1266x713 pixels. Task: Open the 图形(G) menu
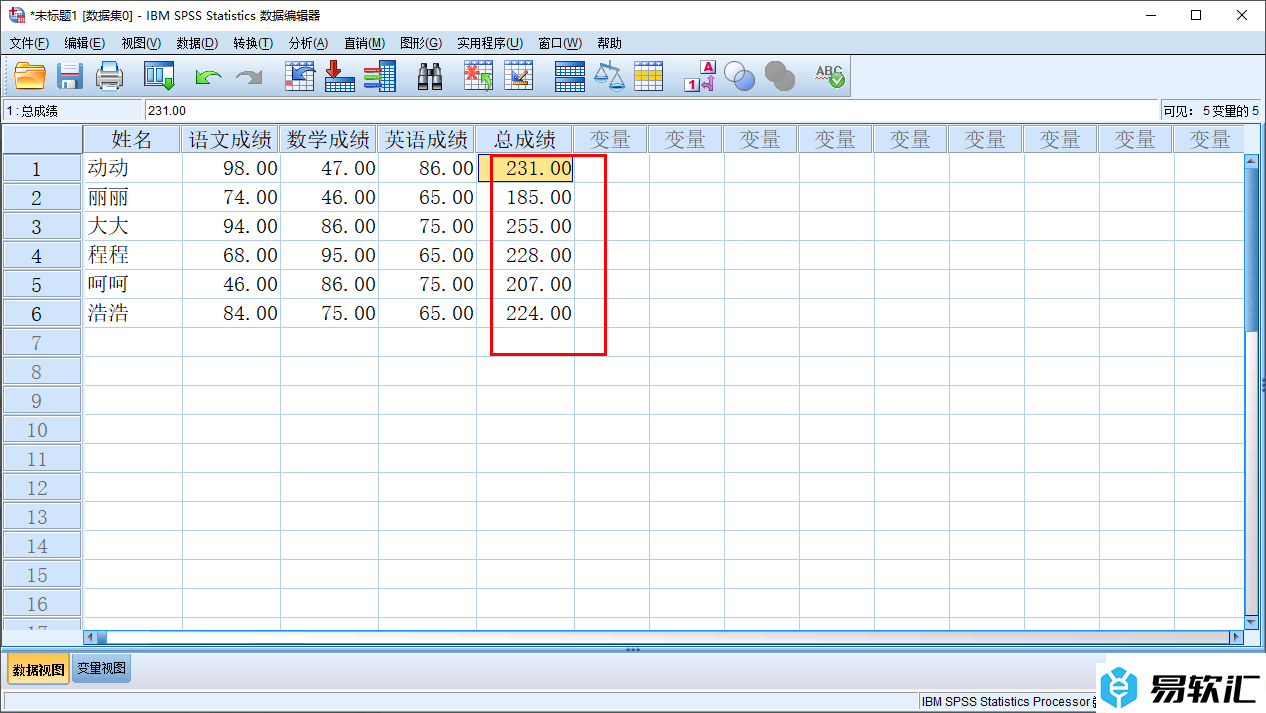(x=421, y=43)
